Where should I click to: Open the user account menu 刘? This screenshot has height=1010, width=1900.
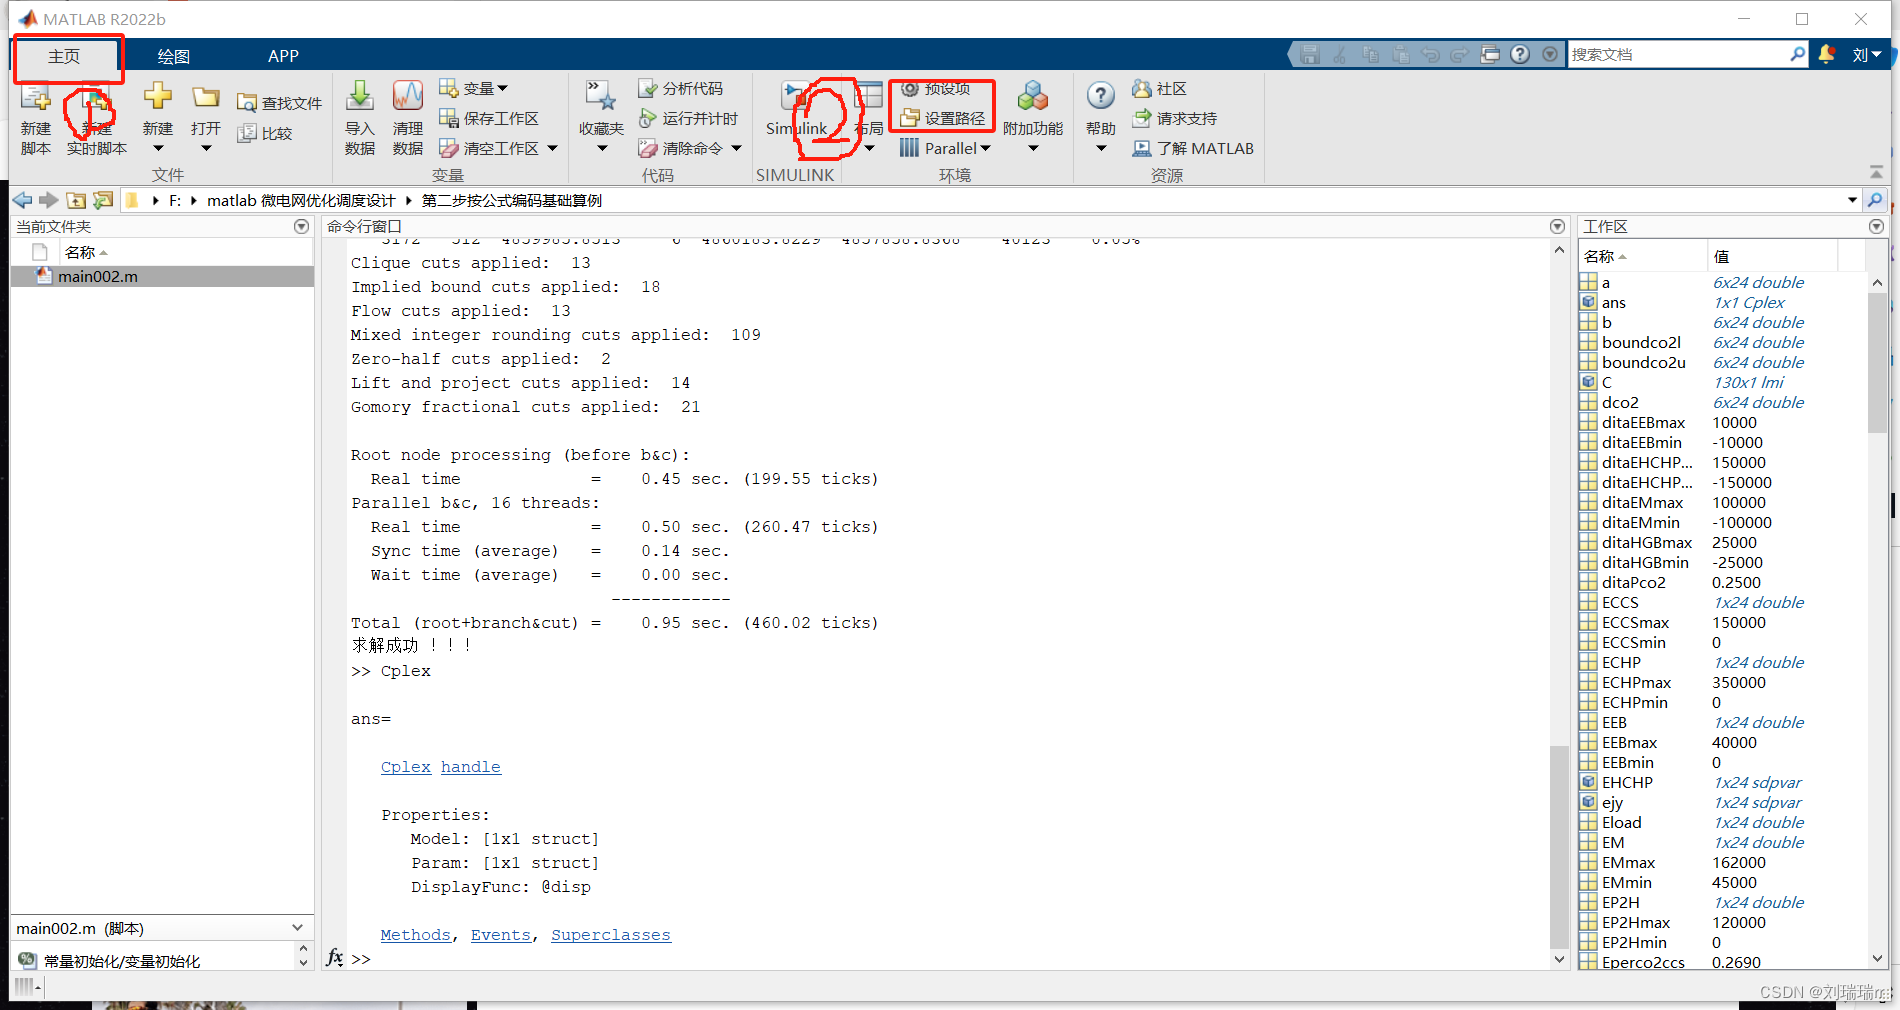point(1866,54)
